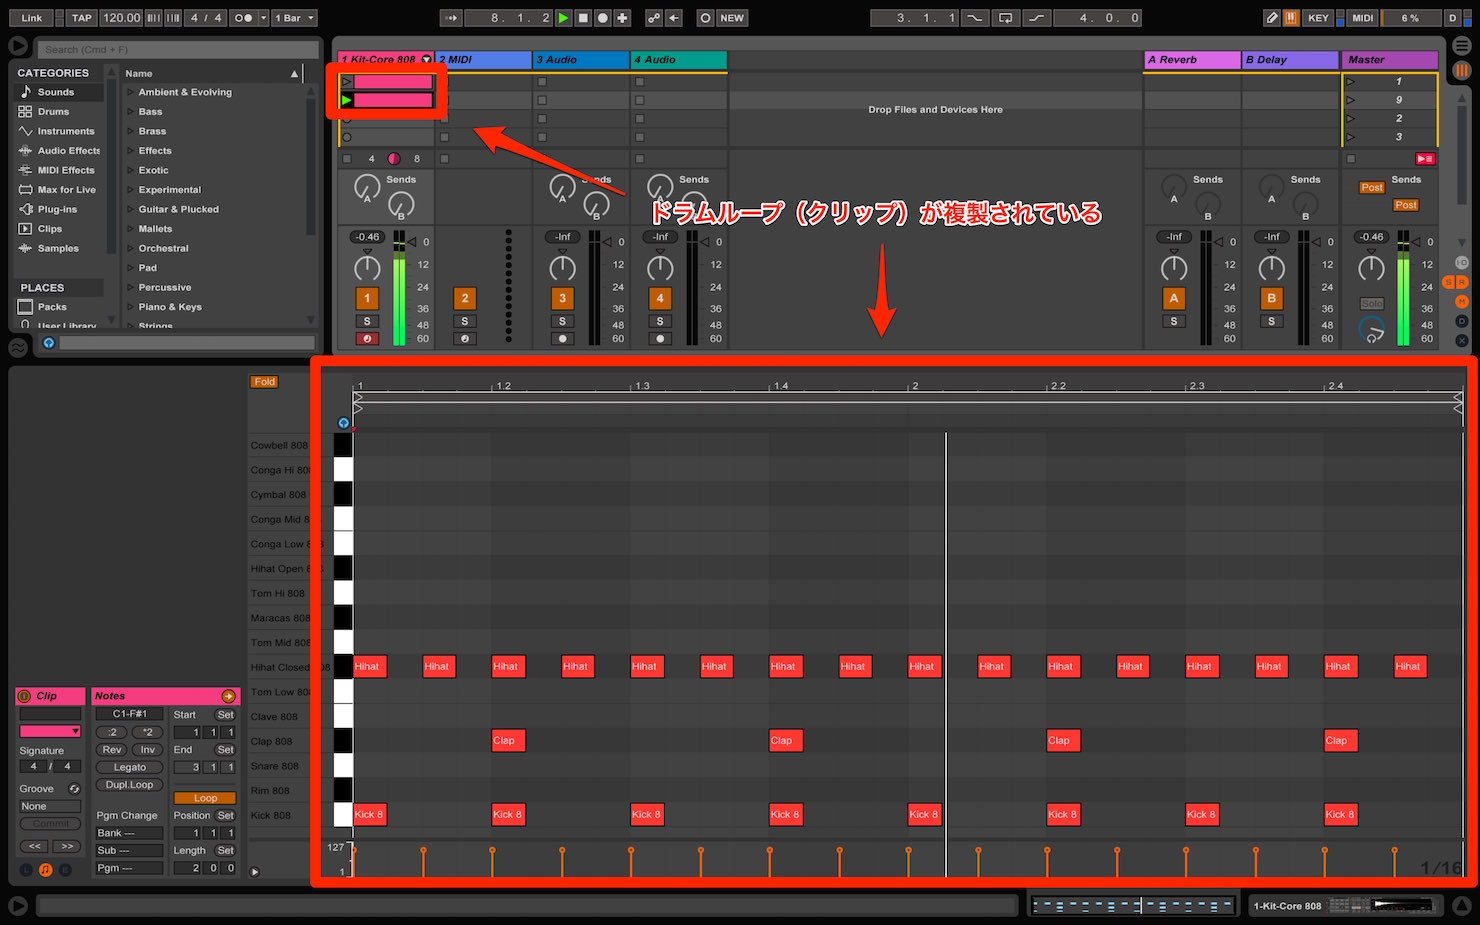Open the 1 Bar quantization dropdown
The image size is (1480, 925).
[x=295, y=18]
